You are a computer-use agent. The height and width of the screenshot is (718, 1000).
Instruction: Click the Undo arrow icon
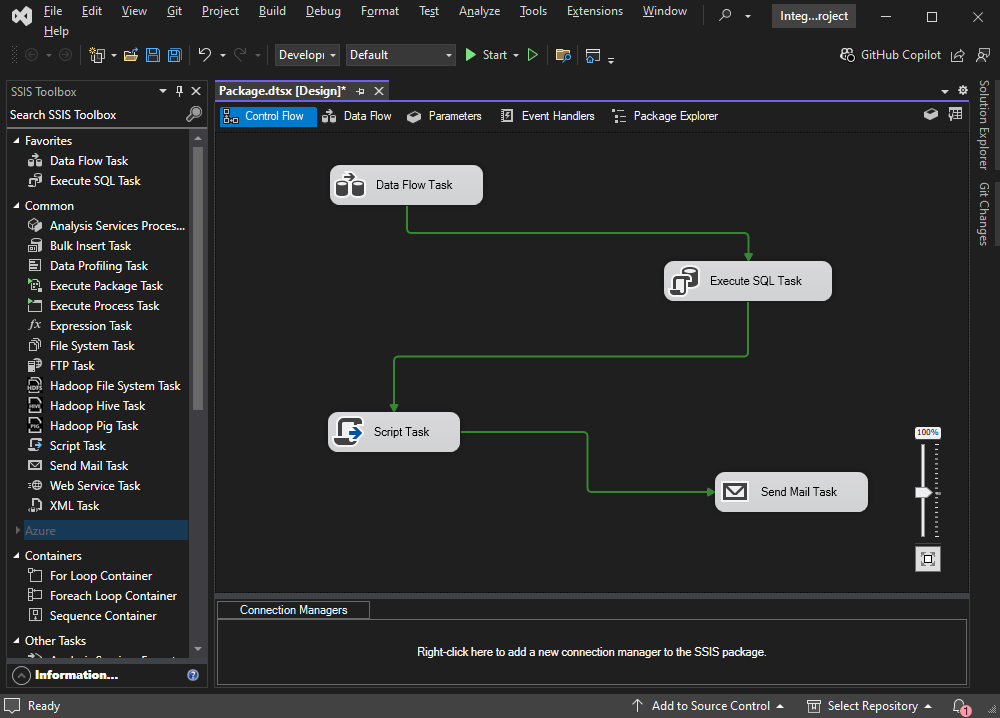pos(204,55)
